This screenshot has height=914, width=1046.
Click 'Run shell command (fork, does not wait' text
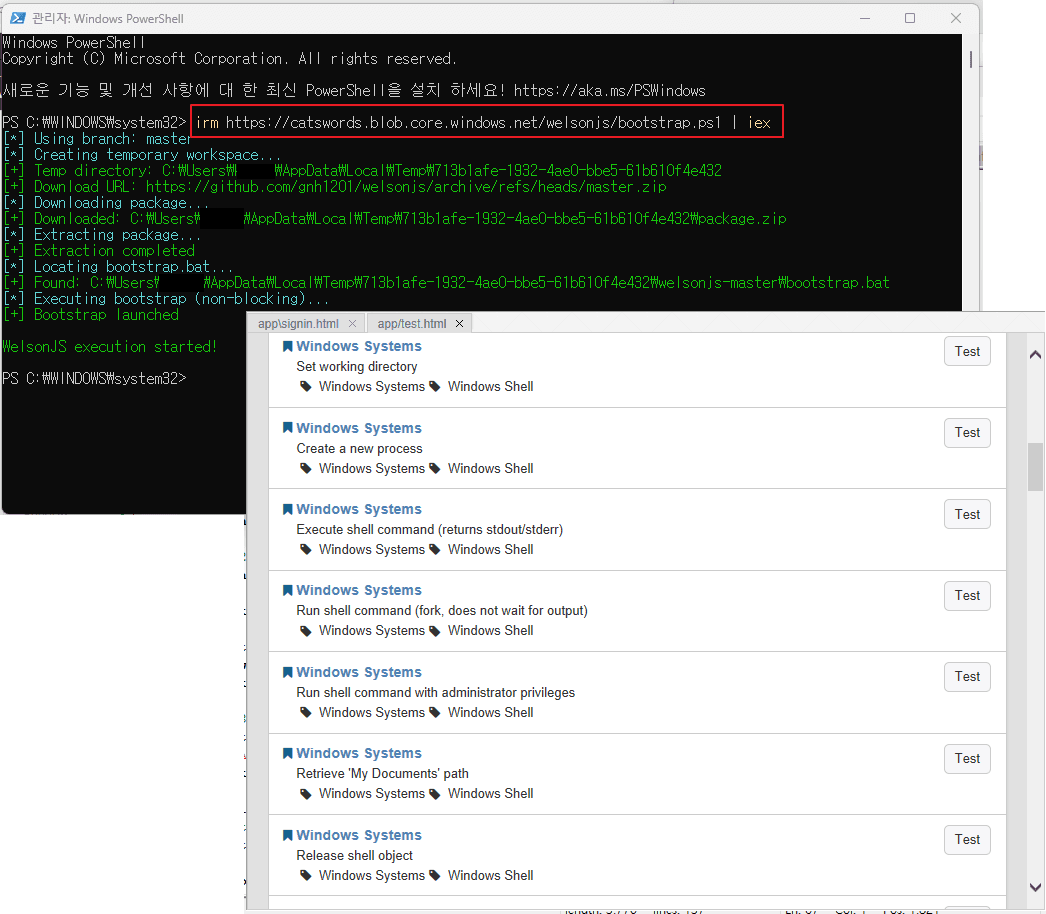click(x=442, y=611)
